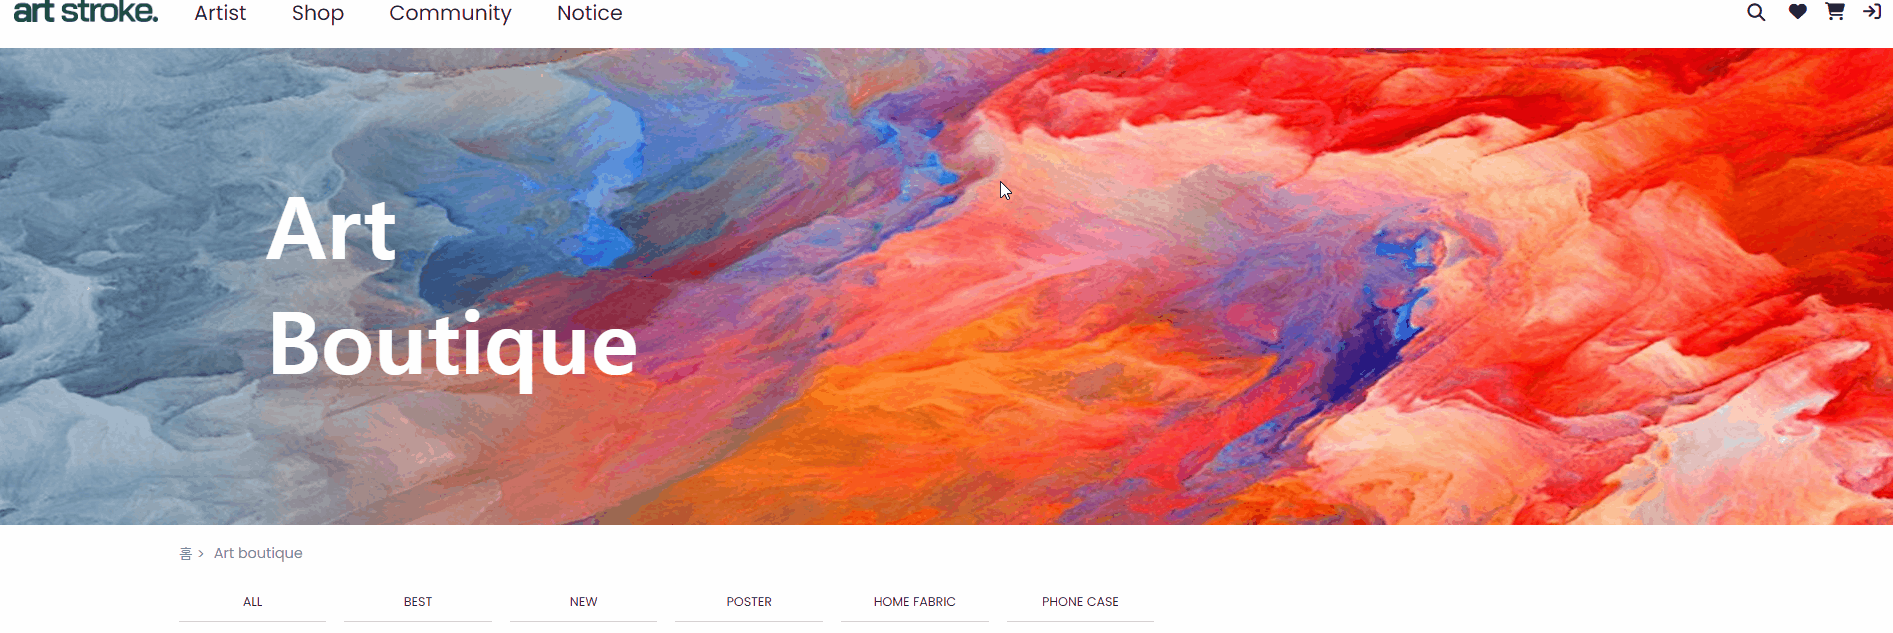Open the Artist menu

[220, 13]
